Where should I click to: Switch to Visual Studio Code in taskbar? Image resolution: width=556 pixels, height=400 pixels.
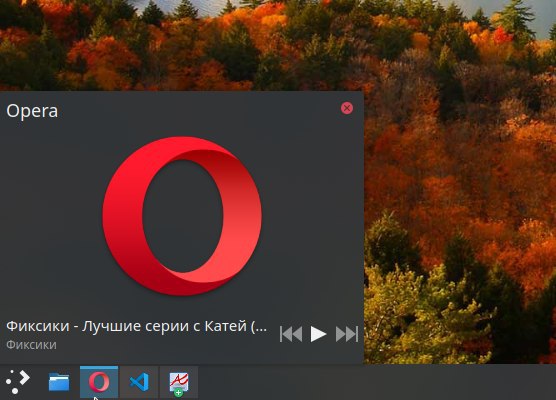(x=139, y=382)
